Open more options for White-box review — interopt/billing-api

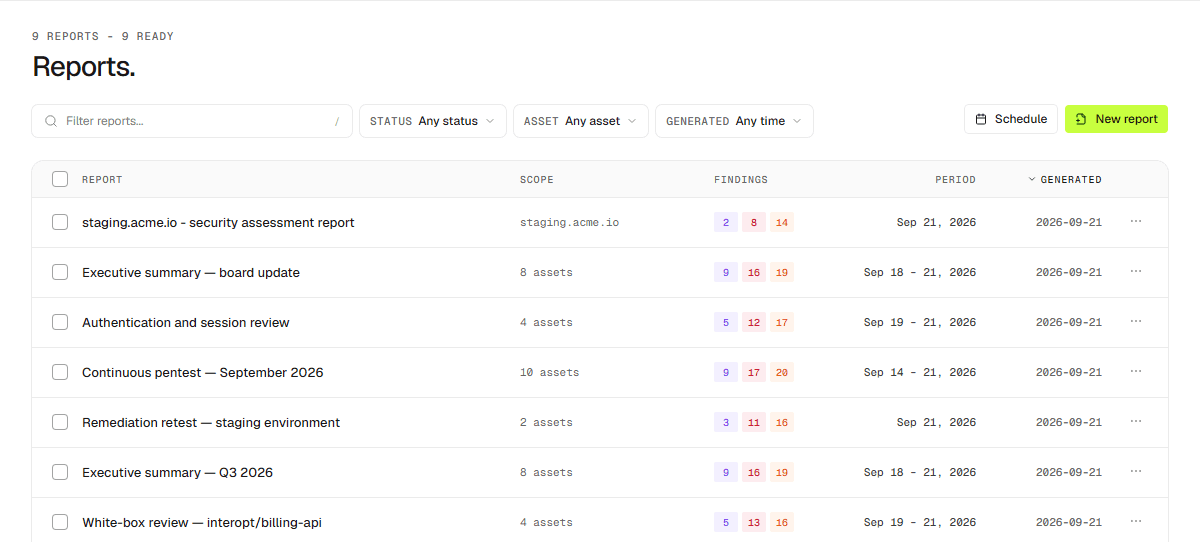[x=1136, y=521]
